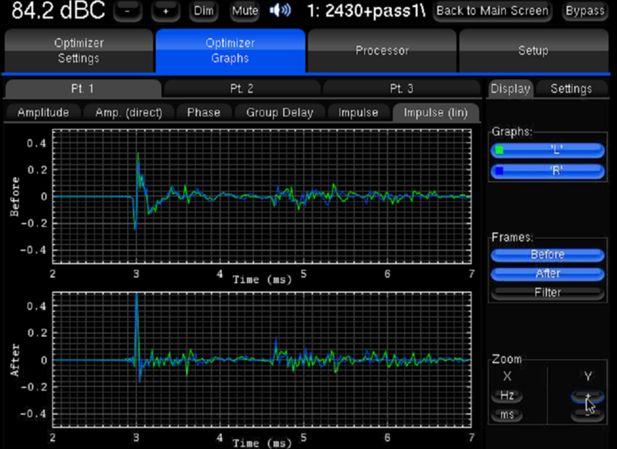Image resolution: width=617 pixels, height=449 pixels.
Task: Show the Group Delay graph
Action: pos(278,112)
